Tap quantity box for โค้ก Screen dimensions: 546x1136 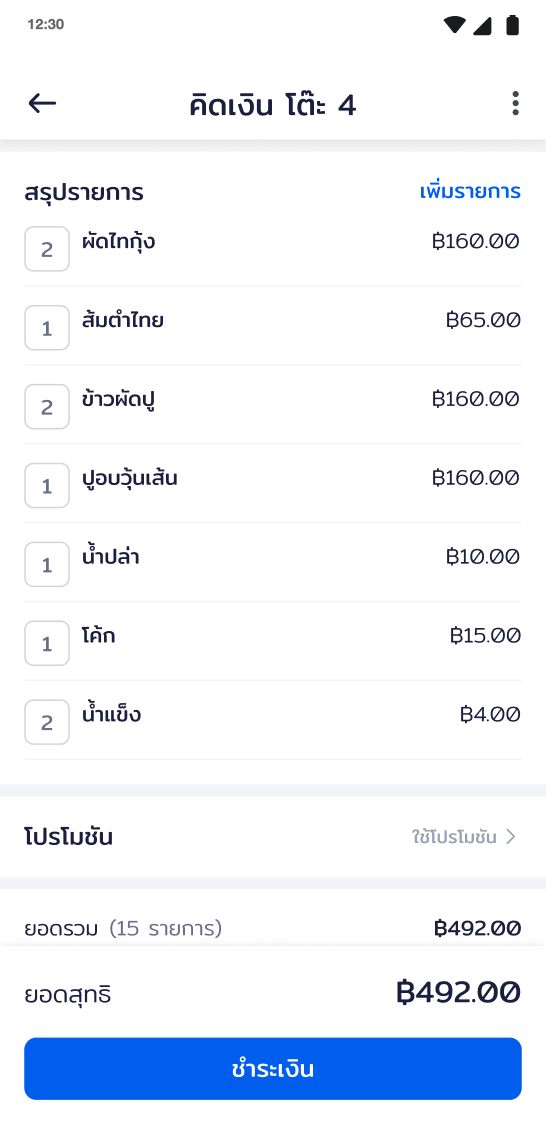click(47, 643)
